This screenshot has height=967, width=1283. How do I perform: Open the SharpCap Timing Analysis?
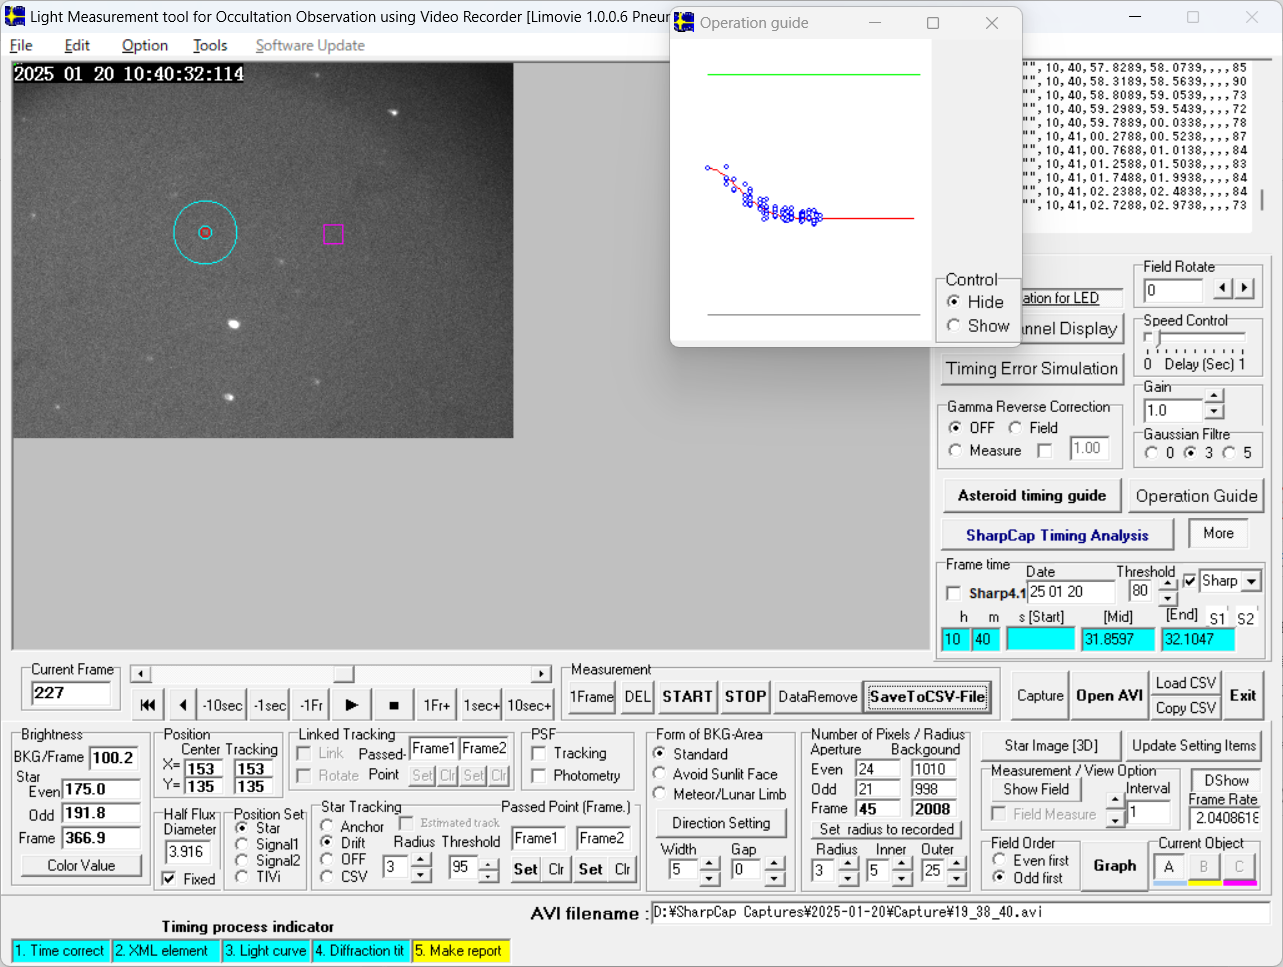[x=1056, y=535]
